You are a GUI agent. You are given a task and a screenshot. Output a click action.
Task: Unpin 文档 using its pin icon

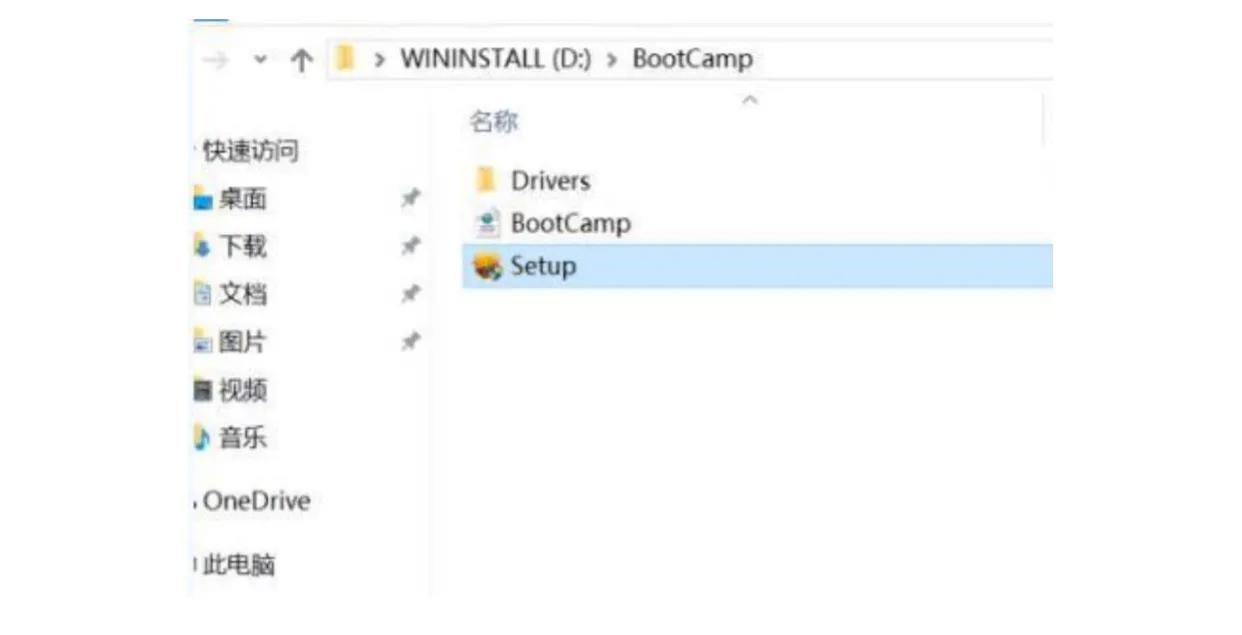click(x=410, y=294)
